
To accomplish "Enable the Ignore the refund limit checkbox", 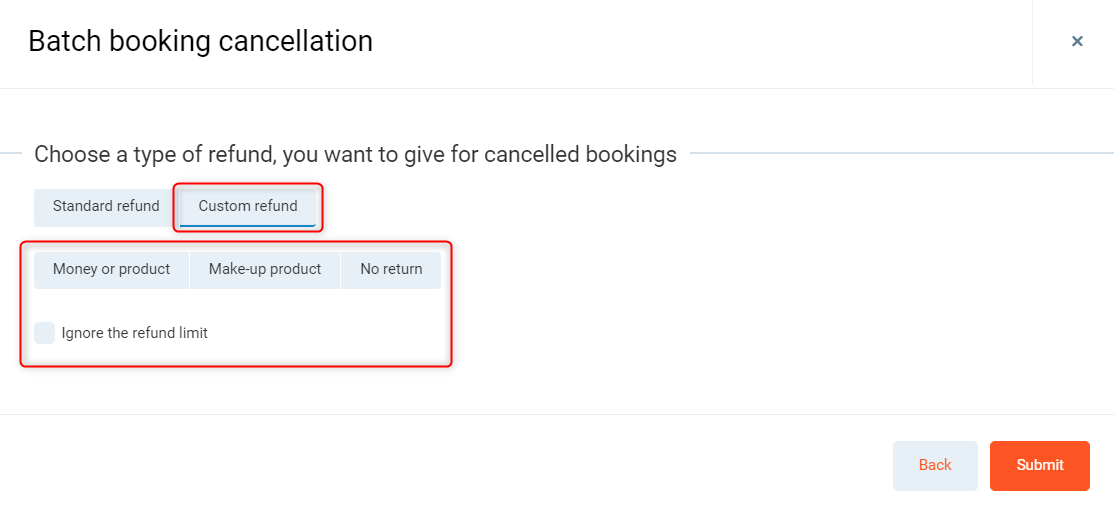I will [x=45, y=333].
